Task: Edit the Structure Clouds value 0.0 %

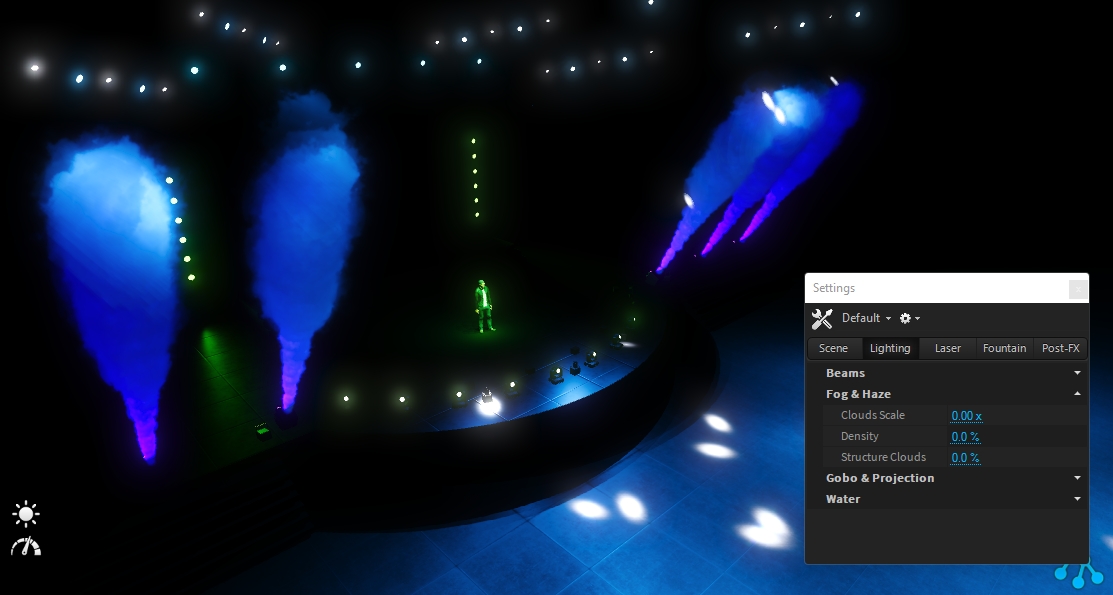Action: [965, 457]
